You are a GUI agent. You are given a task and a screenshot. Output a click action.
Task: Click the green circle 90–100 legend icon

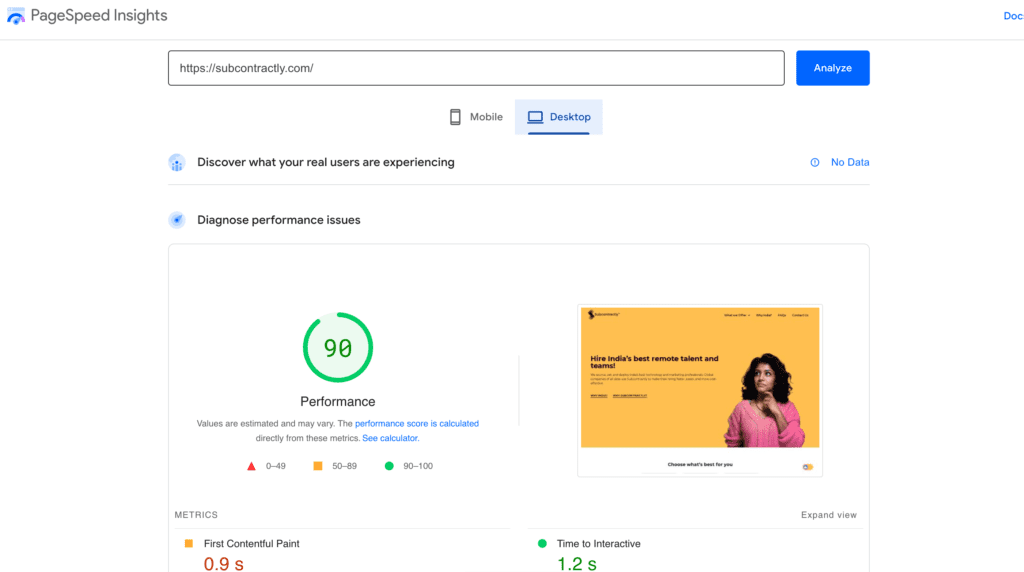(389, 466)
